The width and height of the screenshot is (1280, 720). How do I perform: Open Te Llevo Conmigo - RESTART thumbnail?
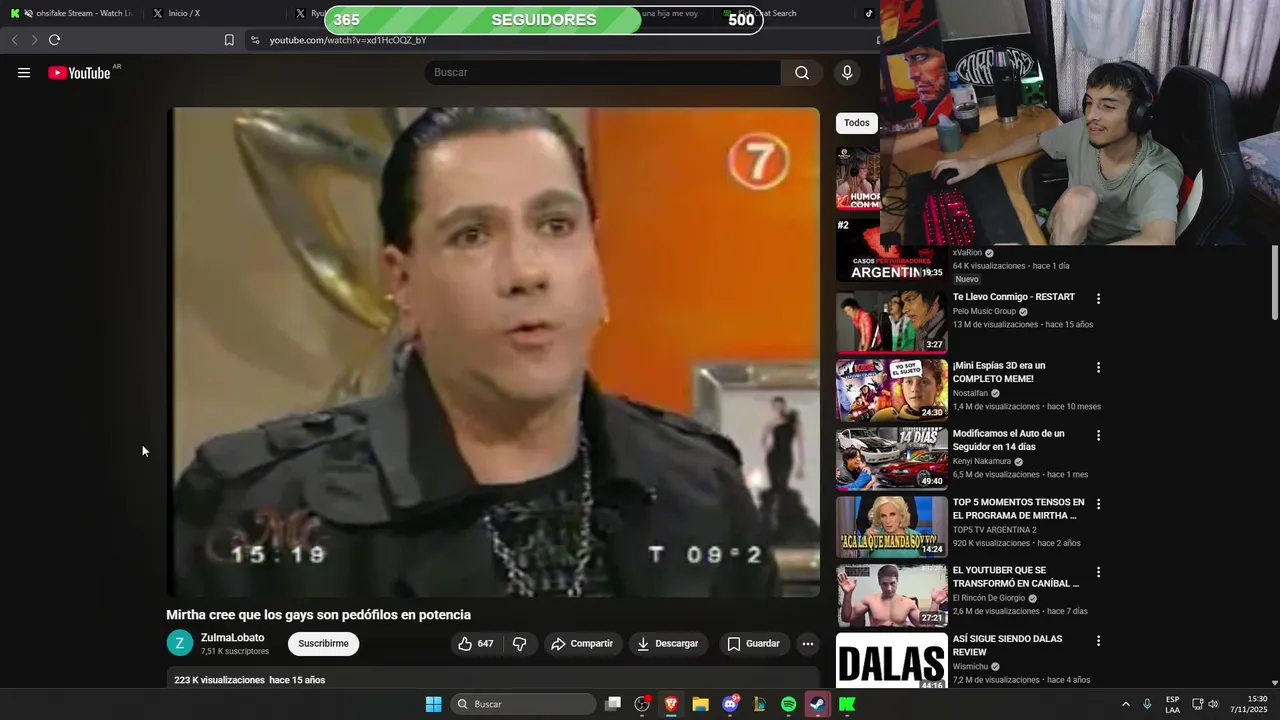coord(891,322)
